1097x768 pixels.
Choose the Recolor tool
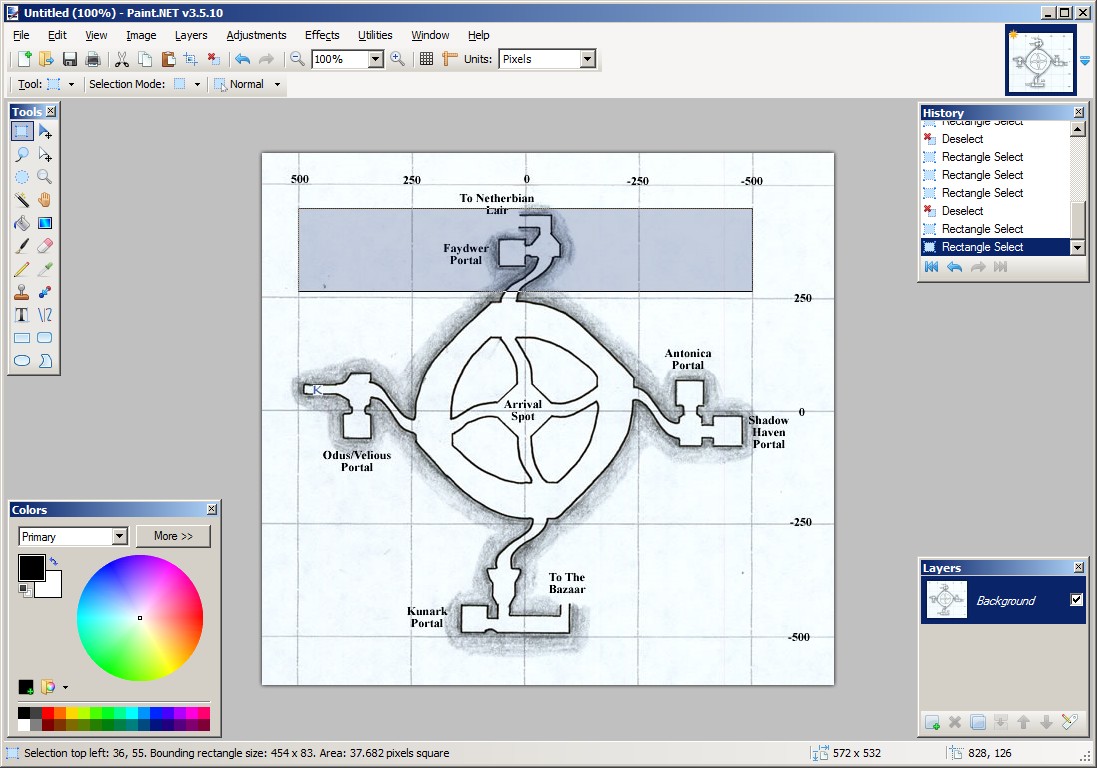tap(45, 292)
